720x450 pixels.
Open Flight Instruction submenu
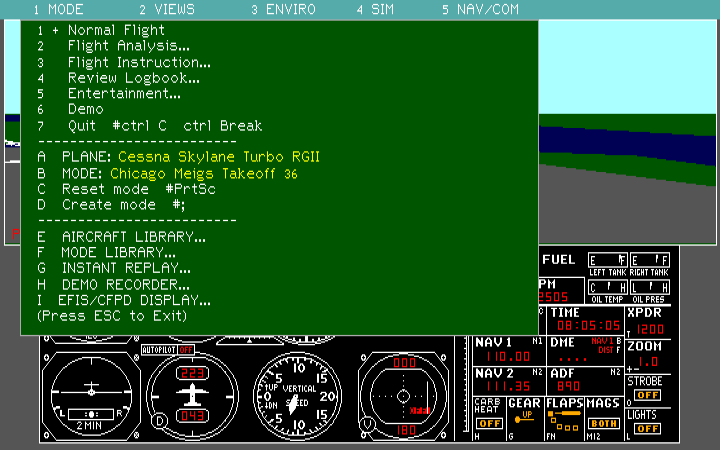click(x=124, y=62)
